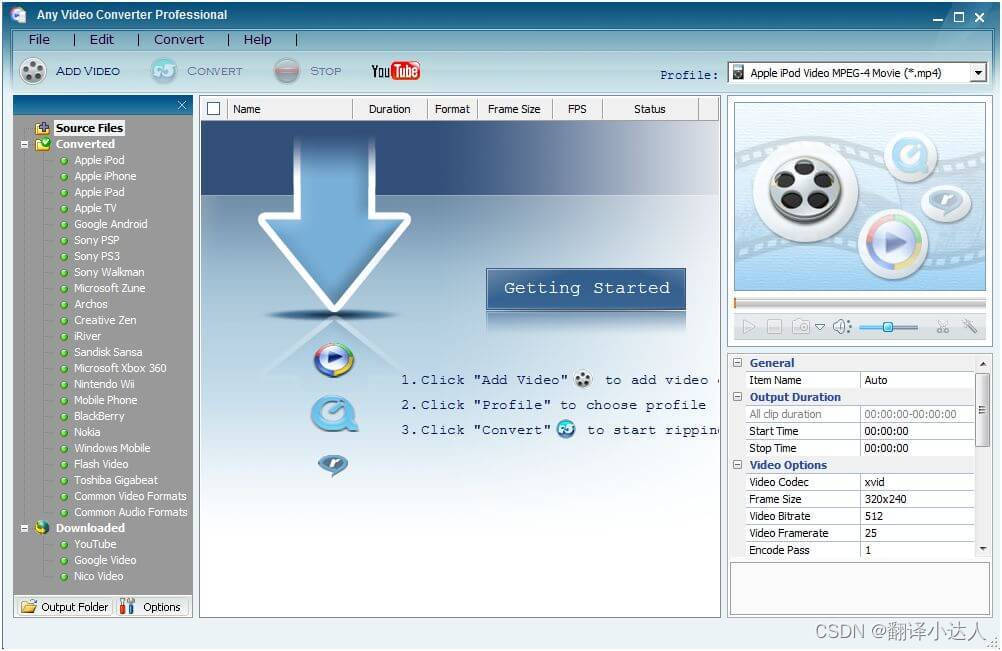
Task: Select Common Video Formats in the tree
Action: (130, 496)
